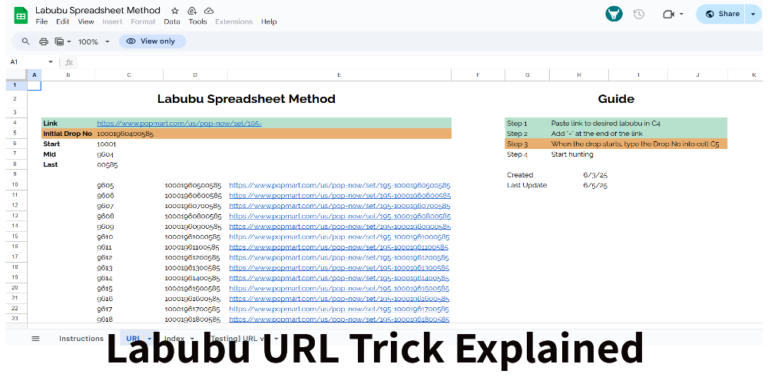Viewport: 768px width, 384px height.
Task: Open the user avatar icon
Action: (614, 14)
